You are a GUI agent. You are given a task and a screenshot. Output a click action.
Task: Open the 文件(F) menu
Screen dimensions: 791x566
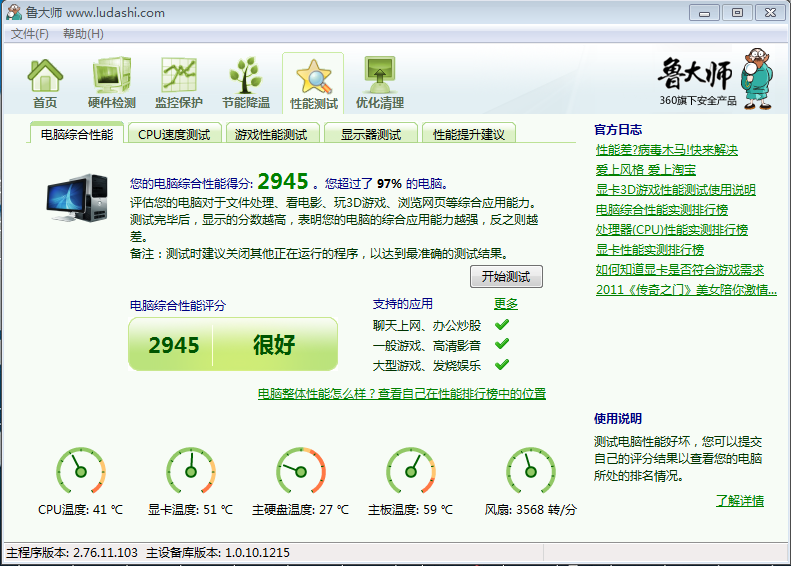[30, 34]
